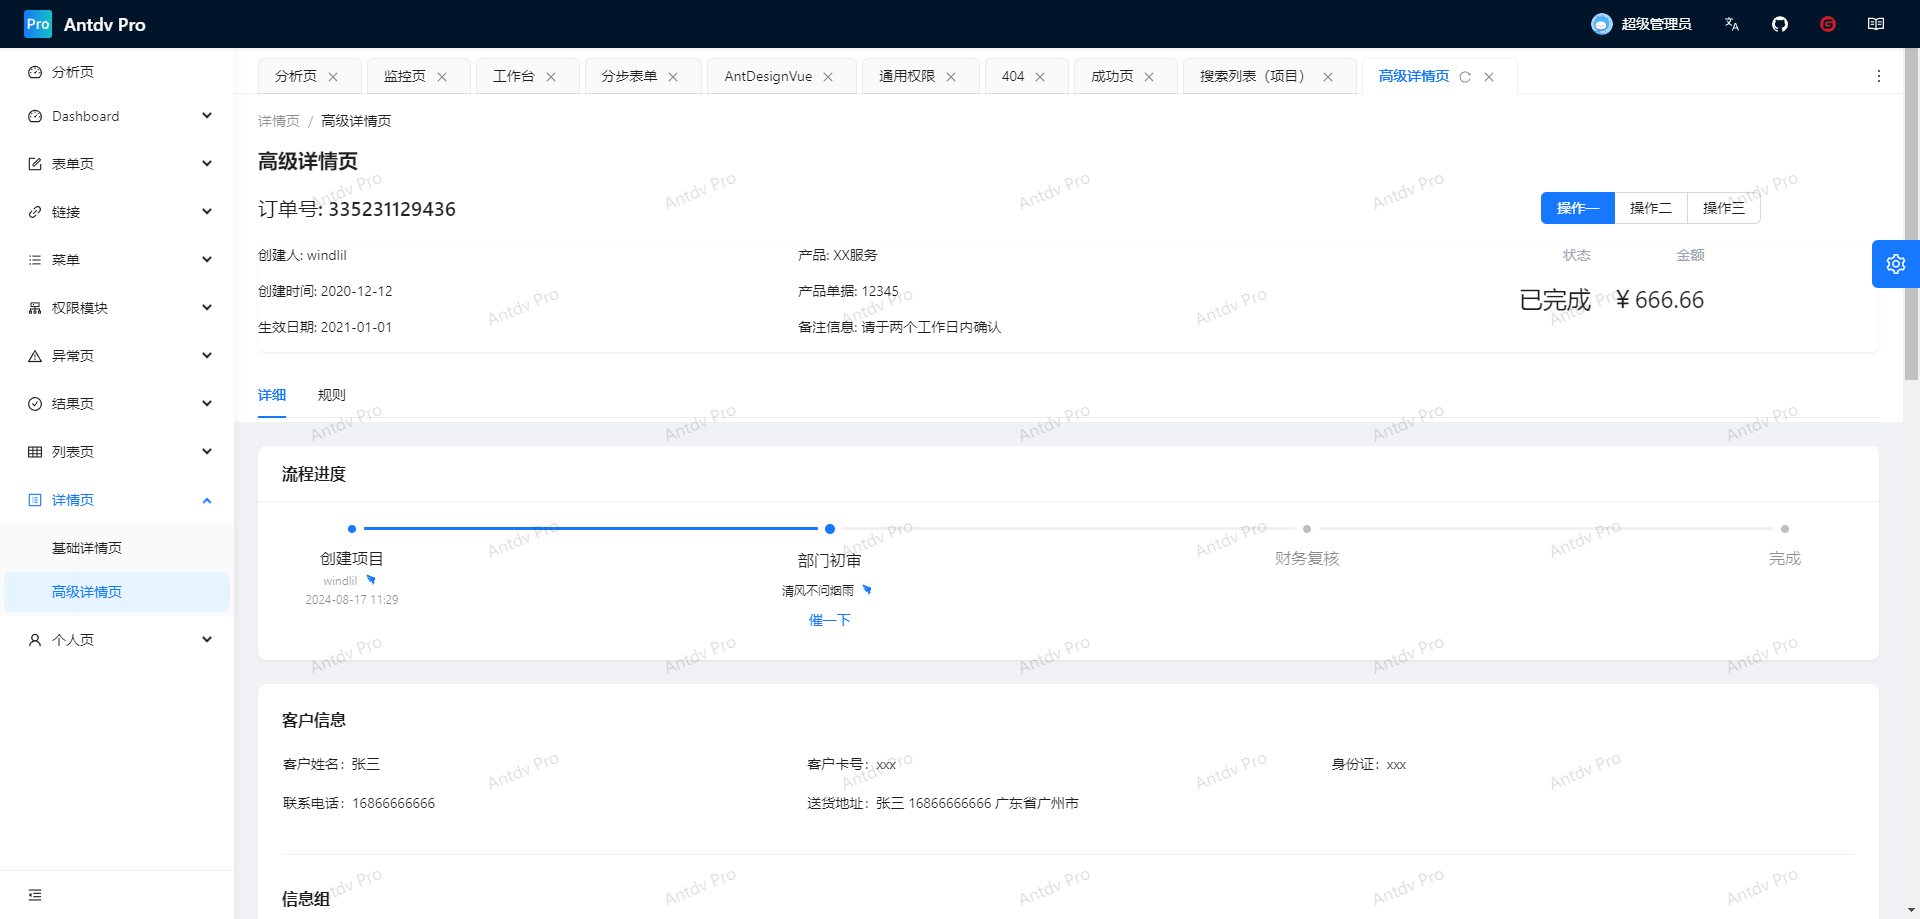Close the 监控页 tab

click(x=442, y=77)
